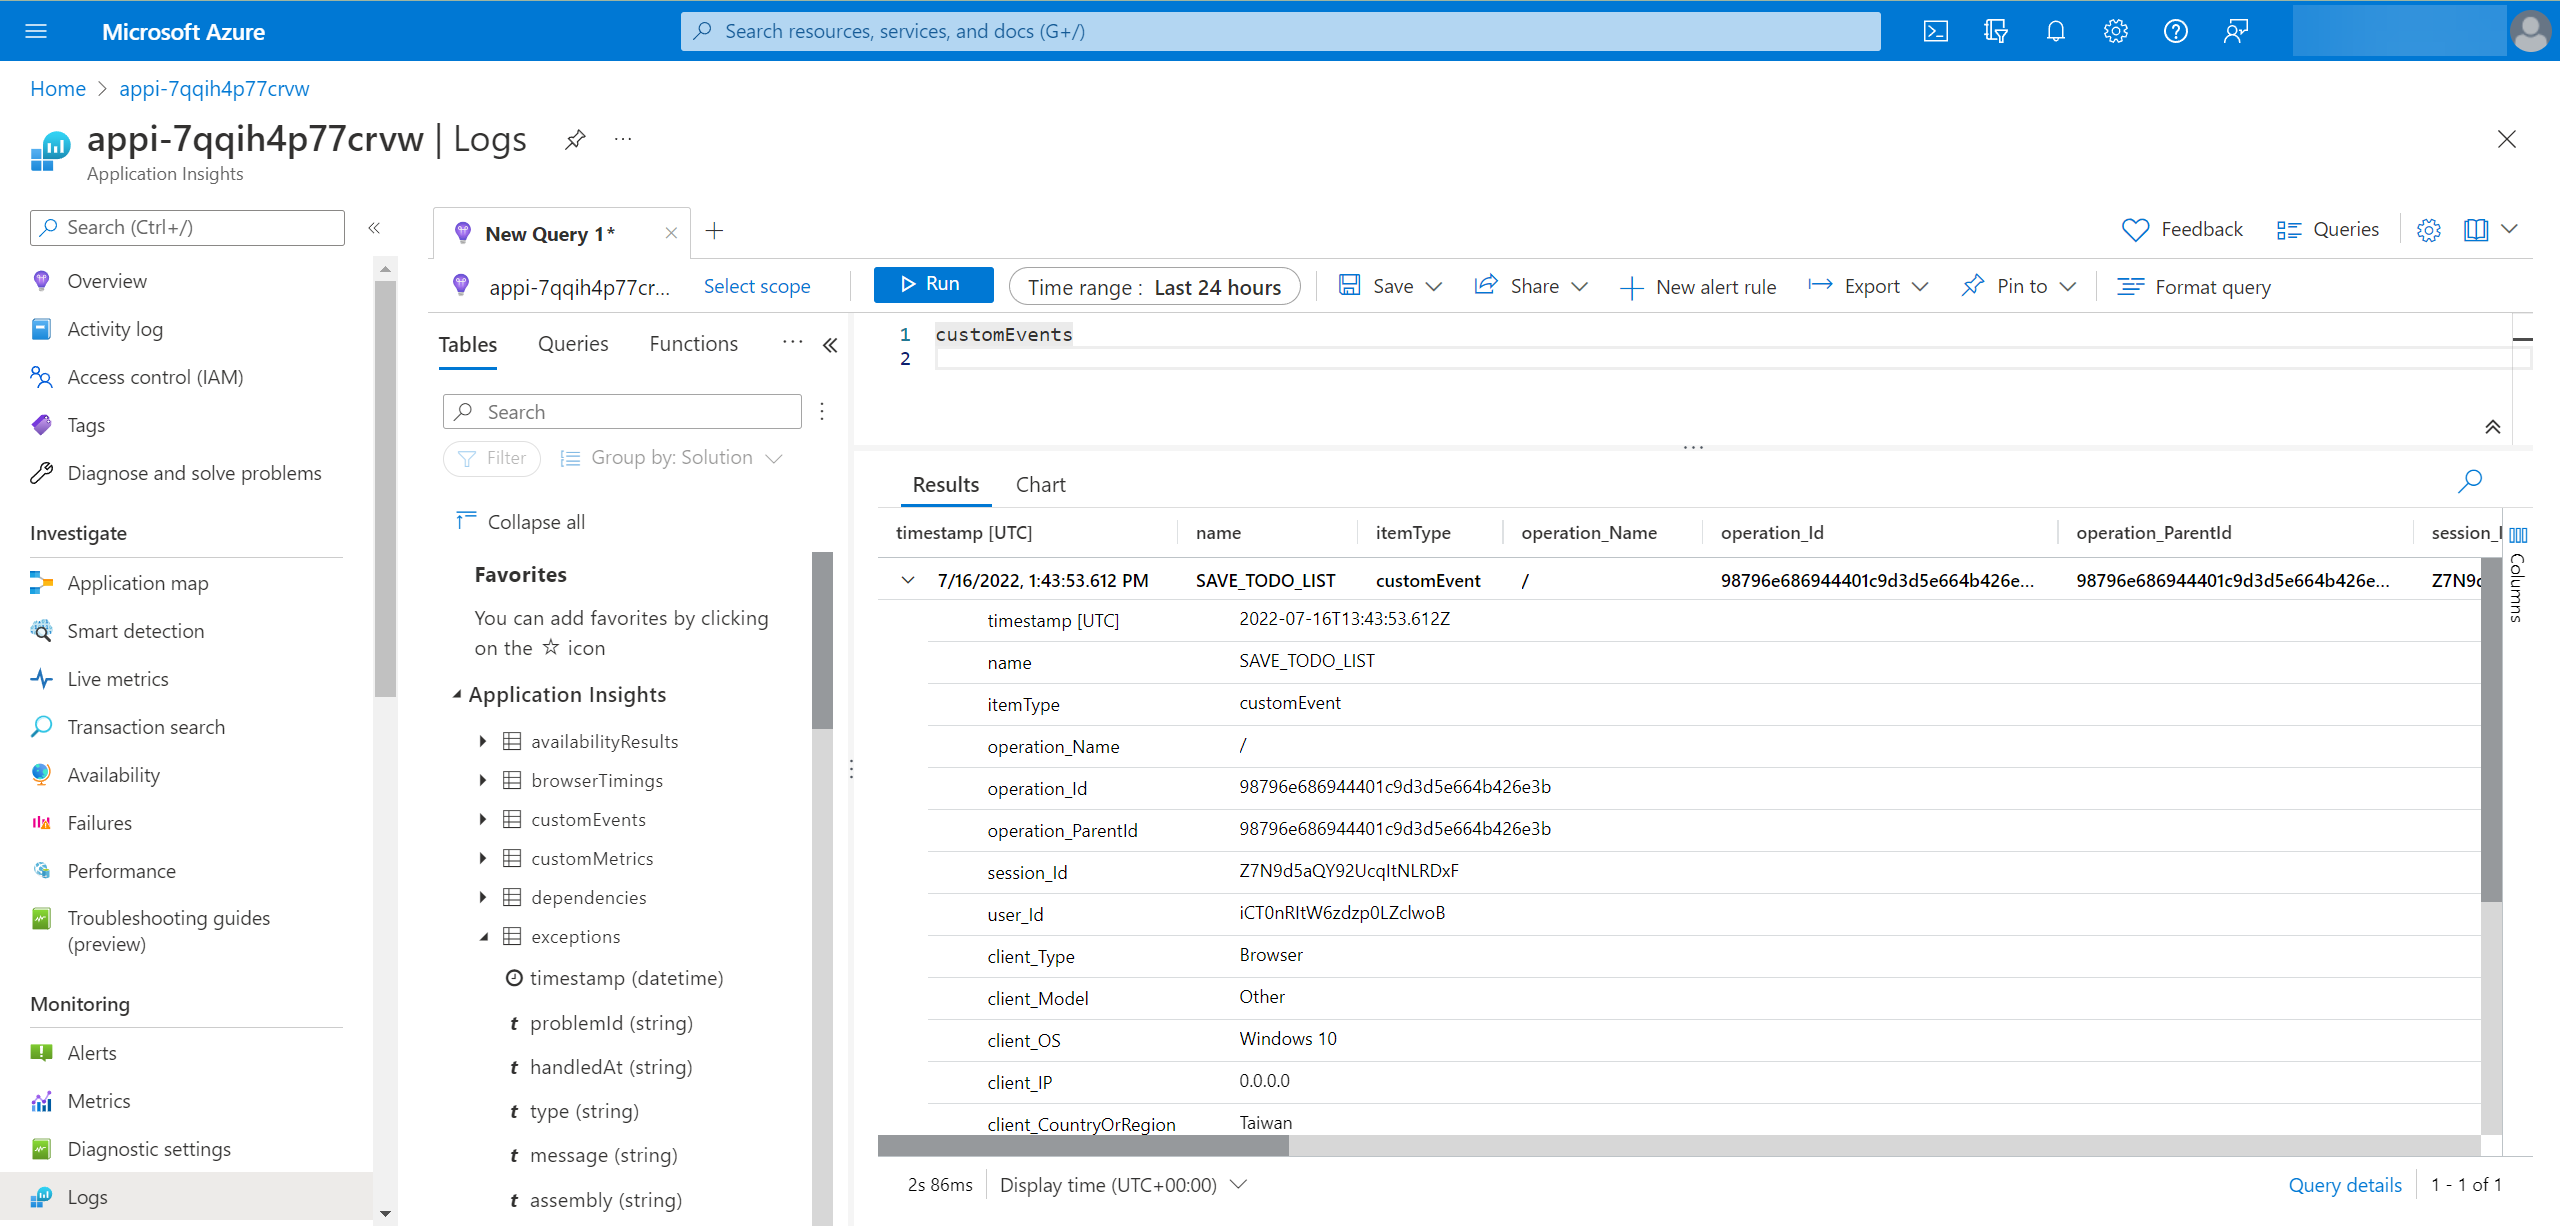Open the notifications bell
Image resolution: width=2560 pixels, height=1226 pixels.
[x=2056, y=31]
